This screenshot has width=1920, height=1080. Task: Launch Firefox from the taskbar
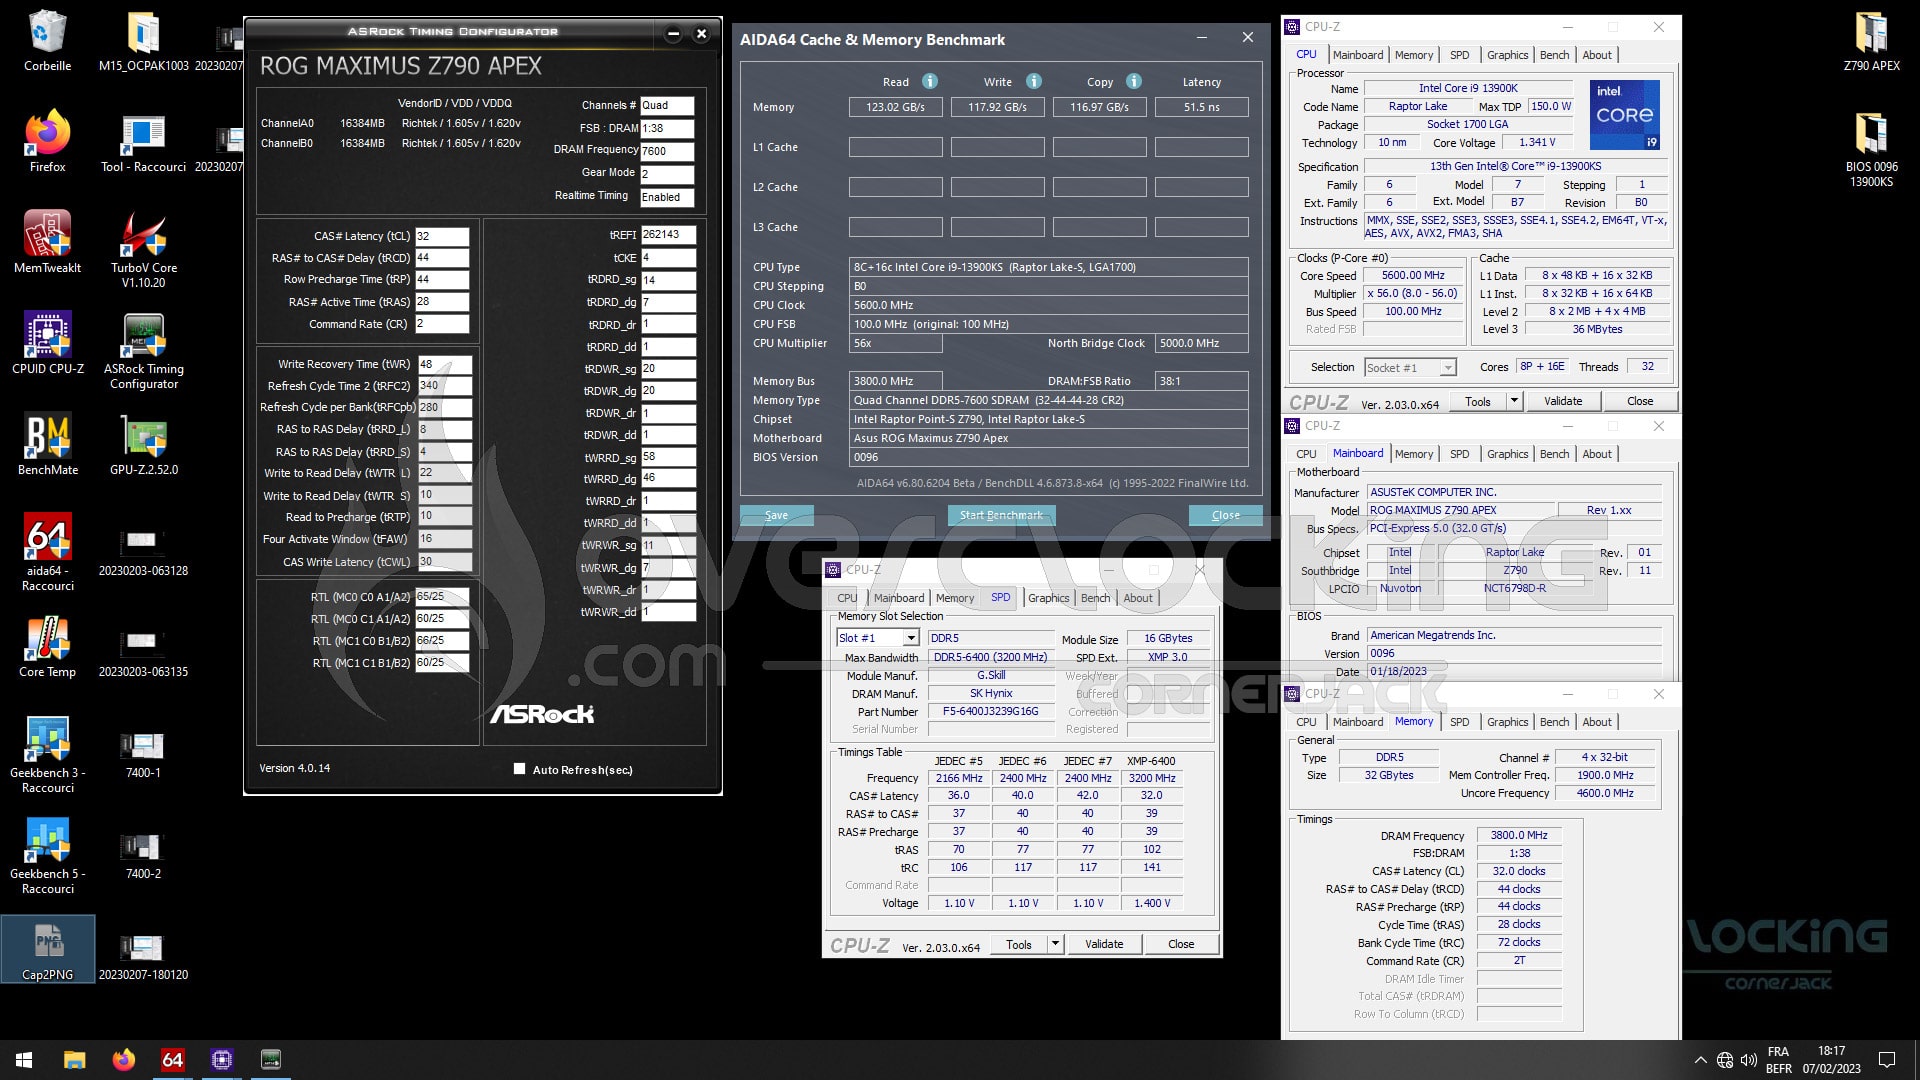tap(124, 1059)
